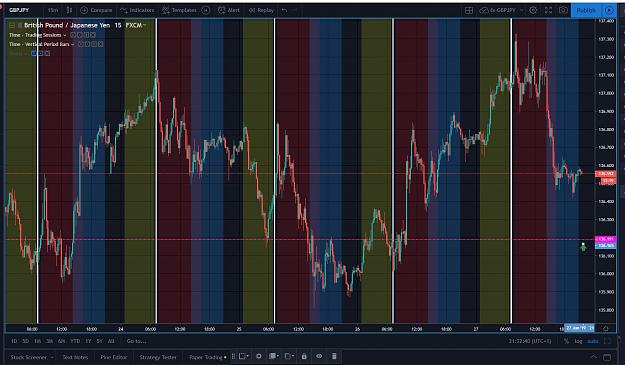The width and height of the screenshot is (625, 365).
Task: Click the play icon beside Publish
Action: click(x=609, y=10)
